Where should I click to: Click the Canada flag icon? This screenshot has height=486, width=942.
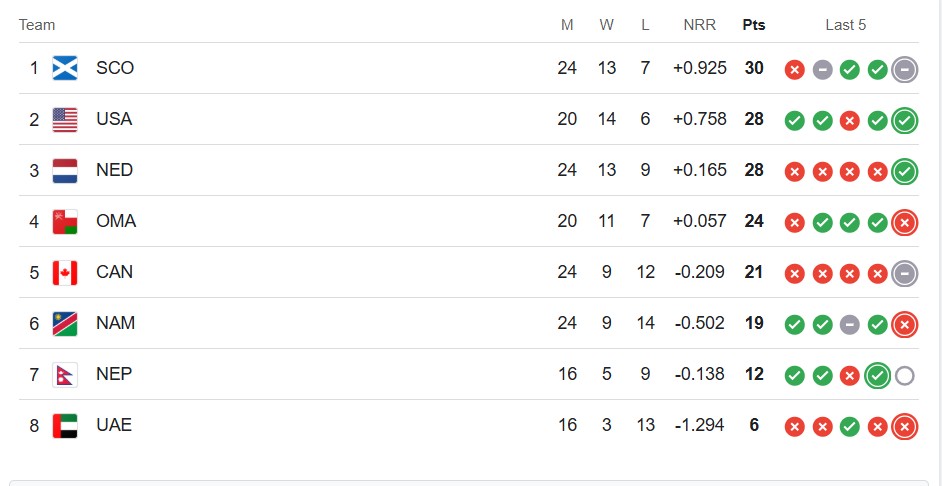tap(65, 273)
